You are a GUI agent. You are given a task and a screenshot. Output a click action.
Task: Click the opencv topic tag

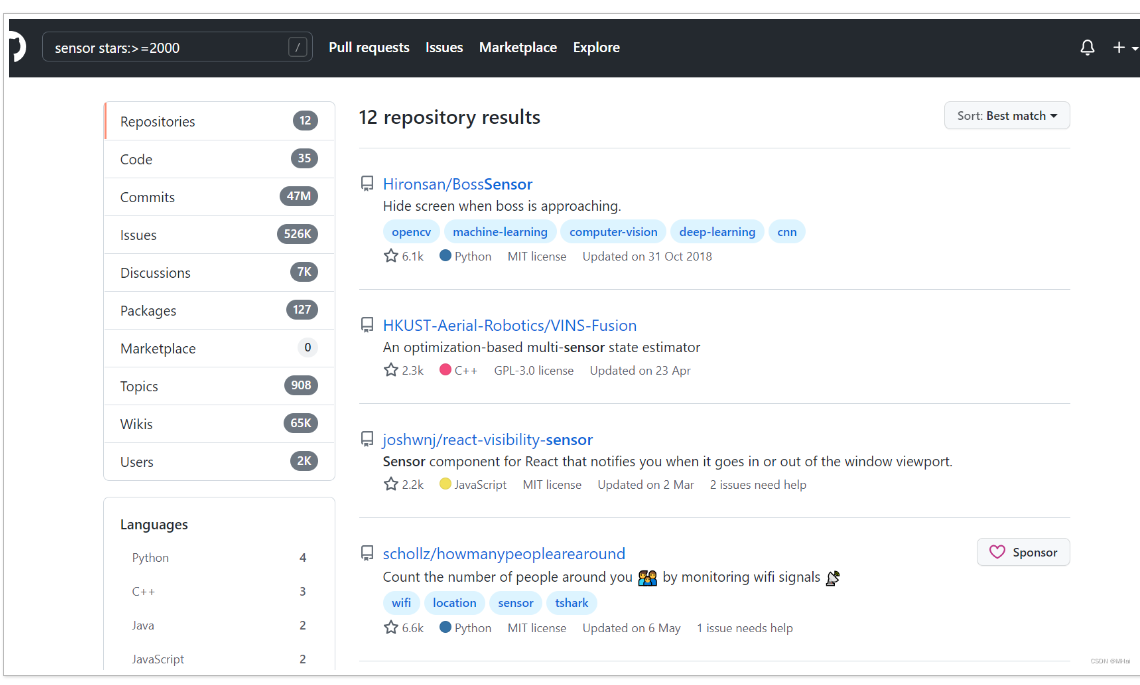(x=411, y=232)
